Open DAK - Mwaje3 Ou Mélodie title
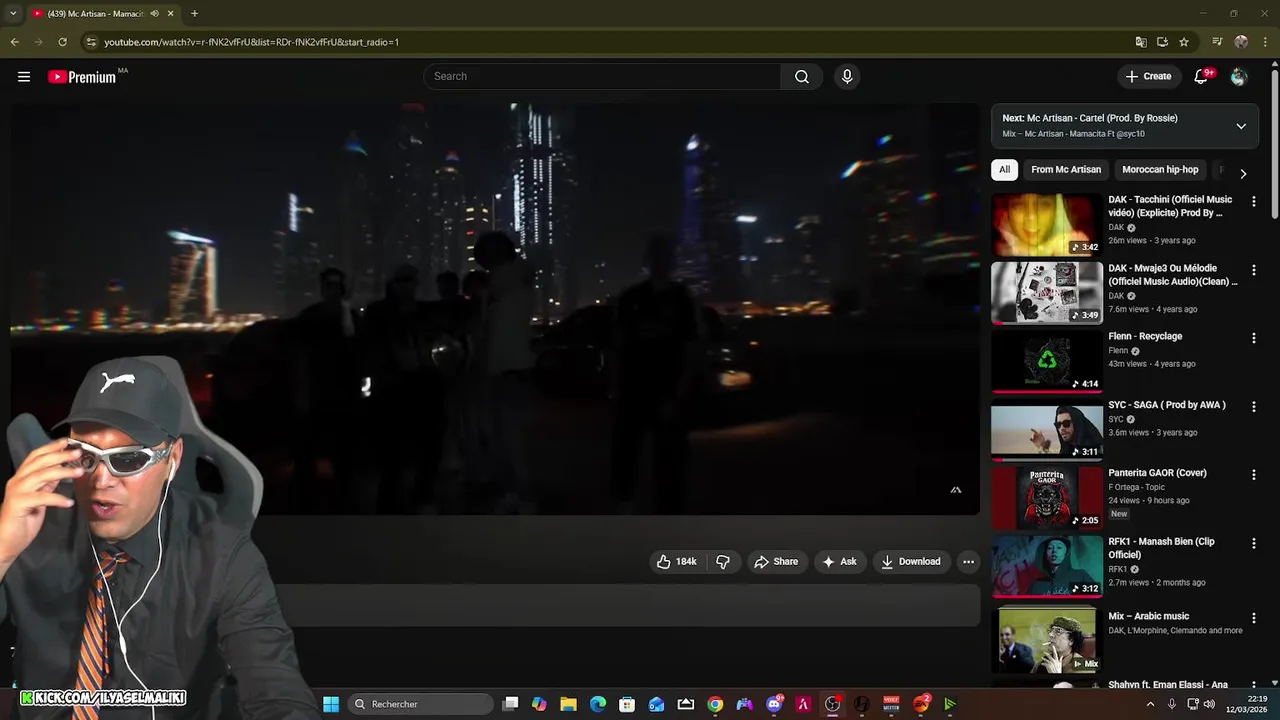The height and width of the screenshot is (720, 1280). coord(1172,275)
